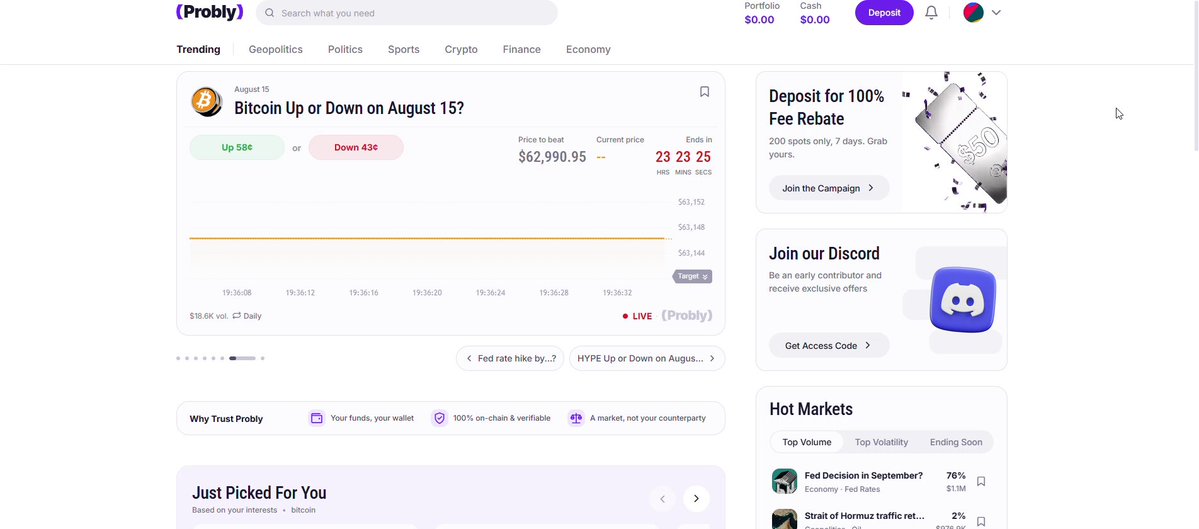
Task: Open the Economy category
Action: pyautogui.click(x=588, y=50)
